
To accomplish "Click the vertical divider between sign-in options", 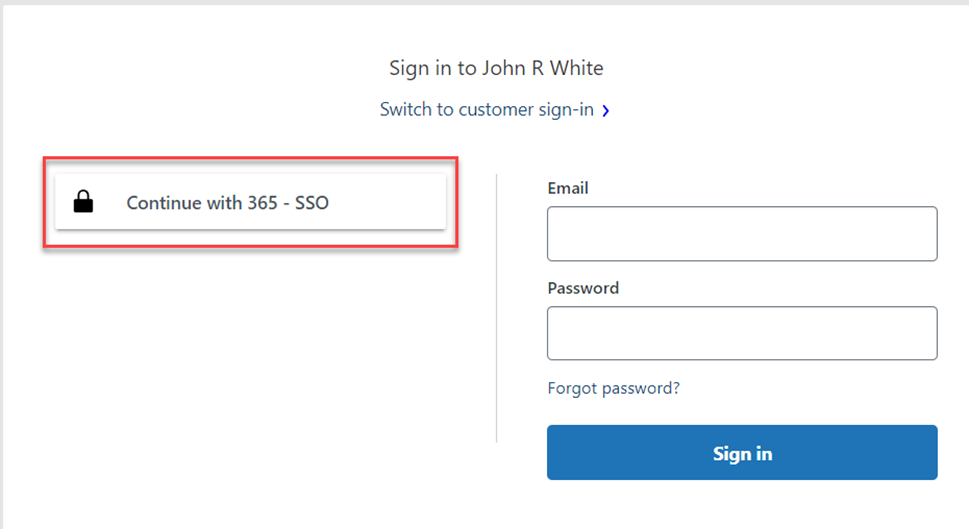I will click(497, 308).
